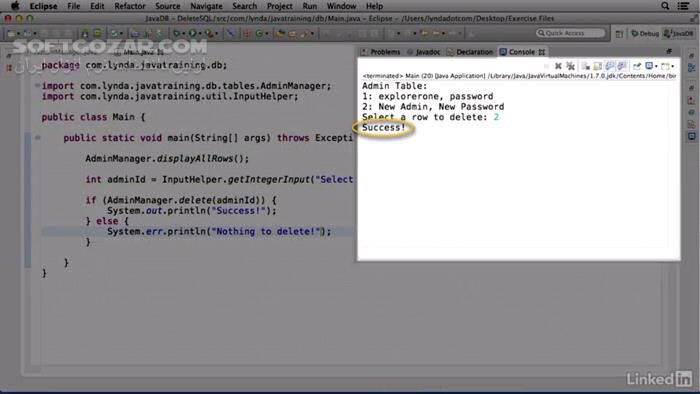The height and width of the screenshot is (394, 700).
Task: Click the Quick Access search field
Action: [570, 33]
